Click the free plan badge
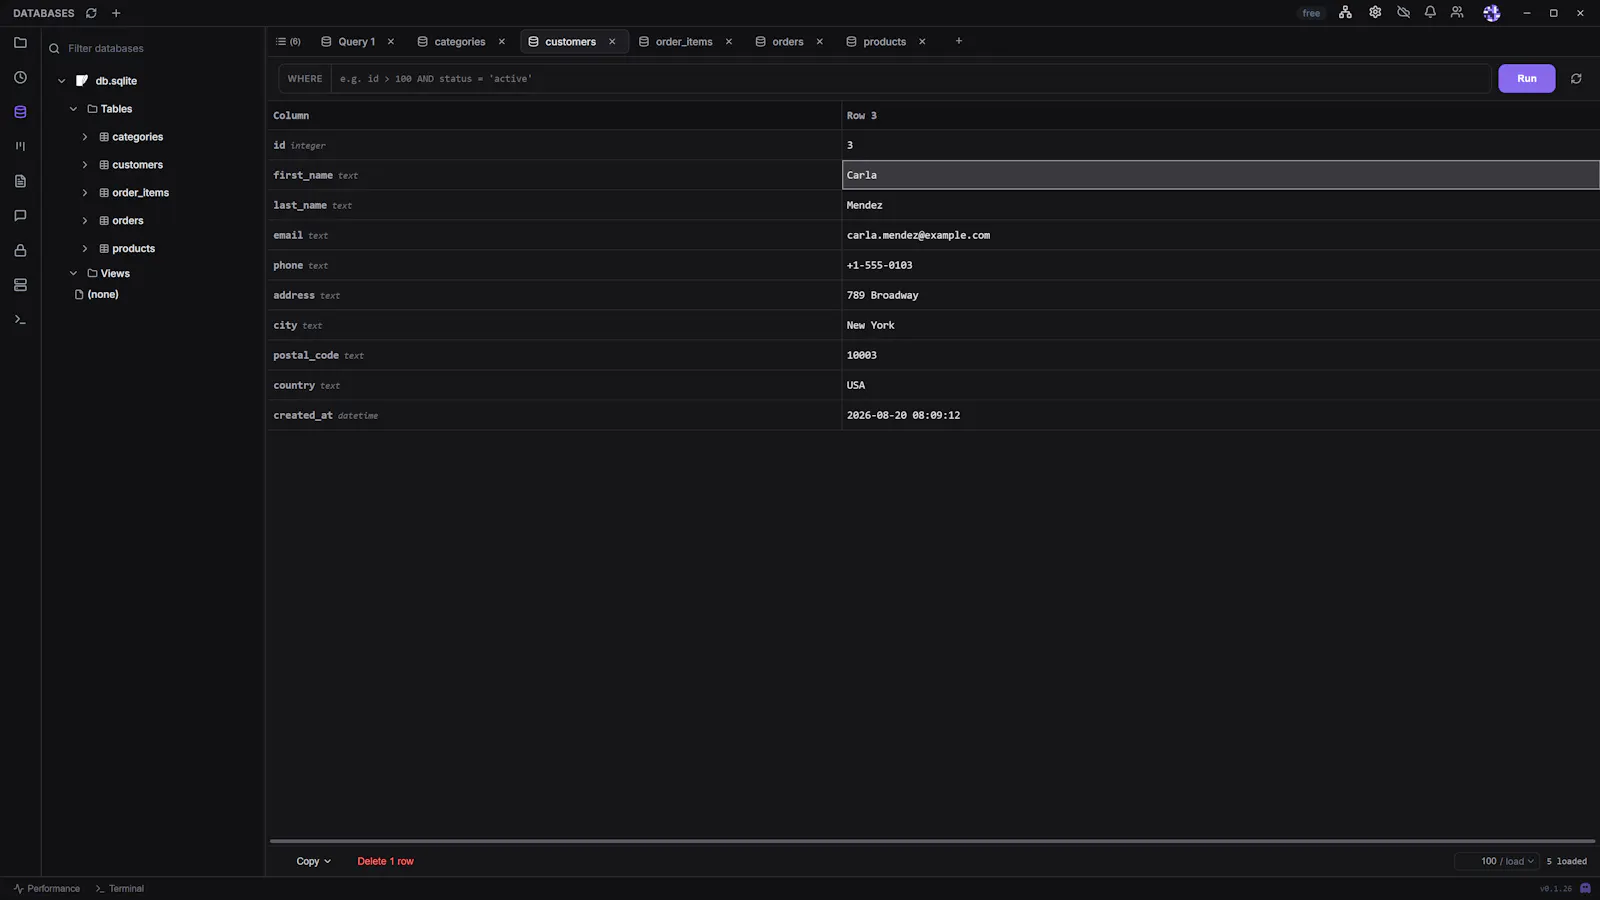The width and height of the screenshot is (1600, 900). 1311,13
